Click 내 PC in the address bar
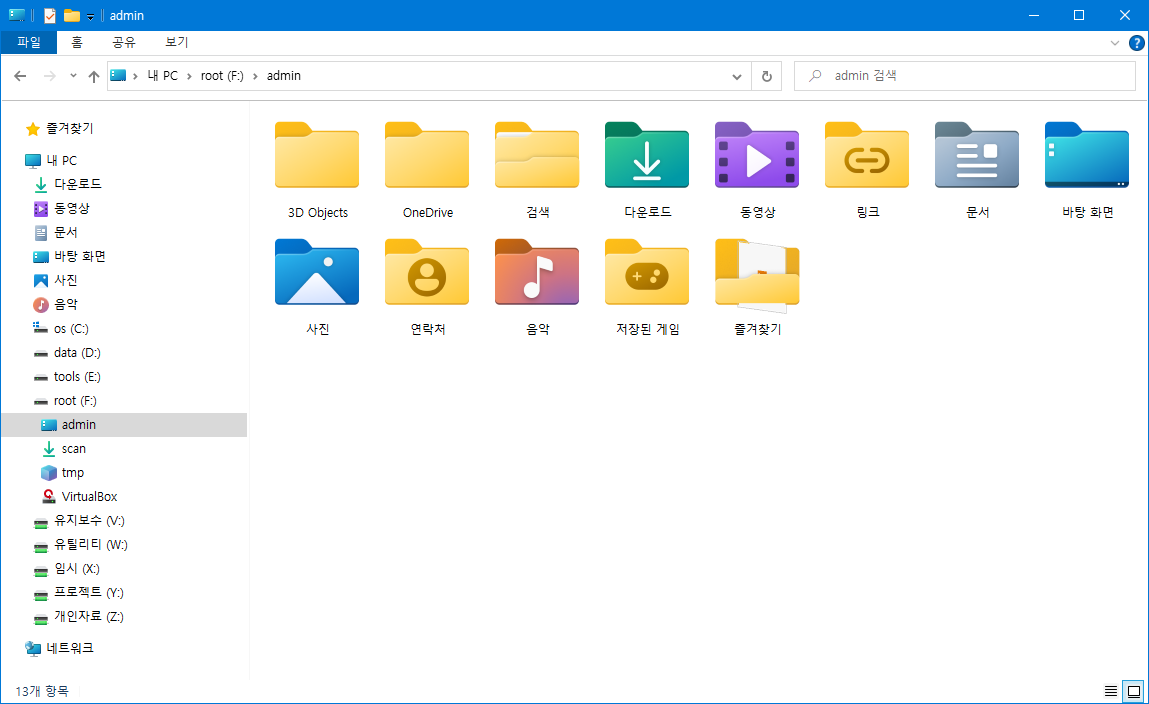Viewport: 1149px width, 704px height. [x=163, y=76]
